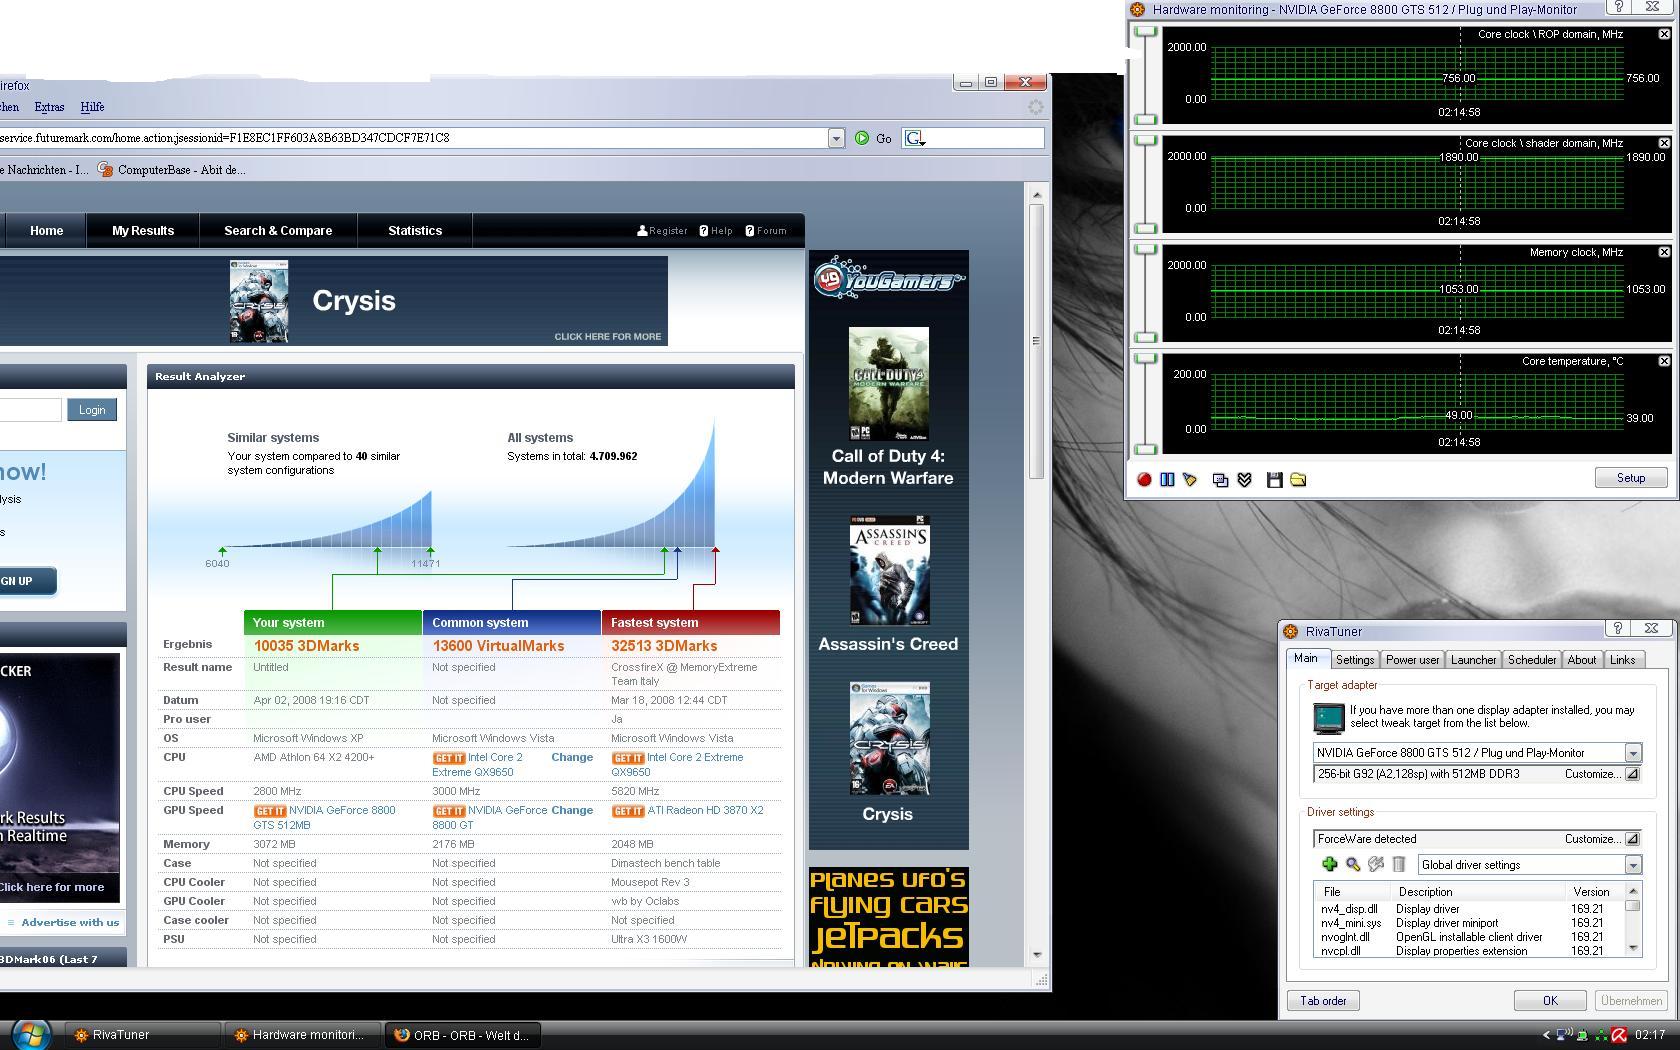The height and width of the screenshot is (1050, 1680).
Task: Click OK button in RivaTuner
Action: click(1550, 1001)
